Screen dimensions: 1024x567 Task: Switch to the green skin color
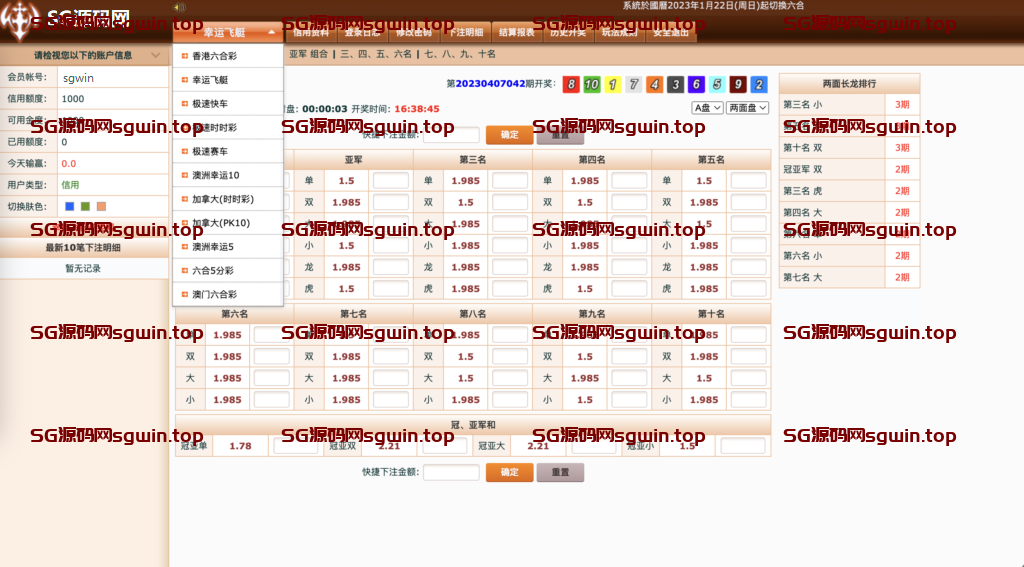[85, 207]
